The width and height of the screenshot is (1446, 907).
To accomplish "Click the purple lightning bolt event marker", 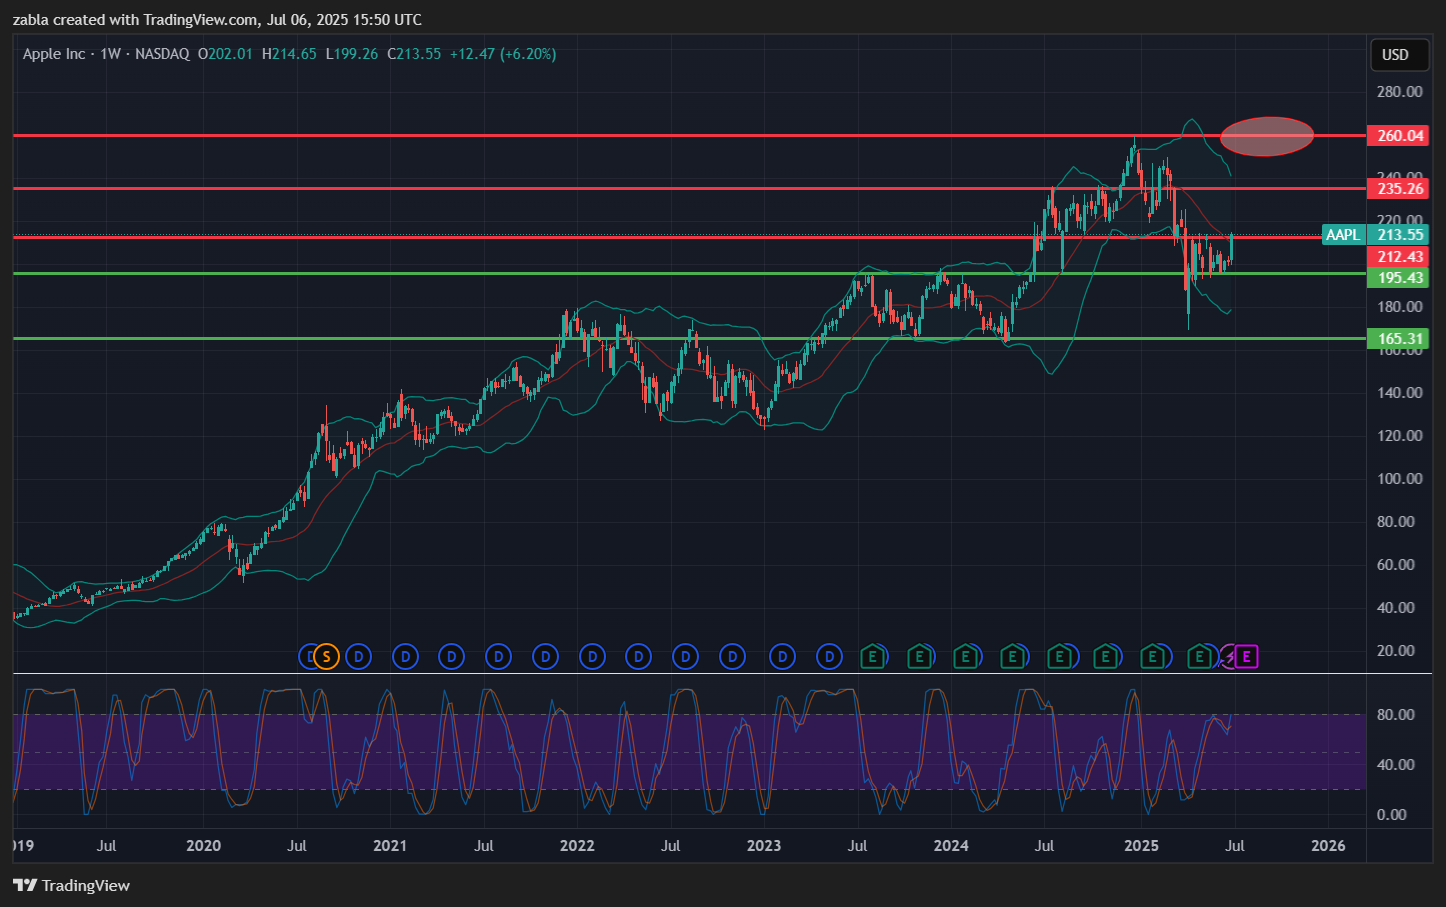I will tap(1228, 657).
